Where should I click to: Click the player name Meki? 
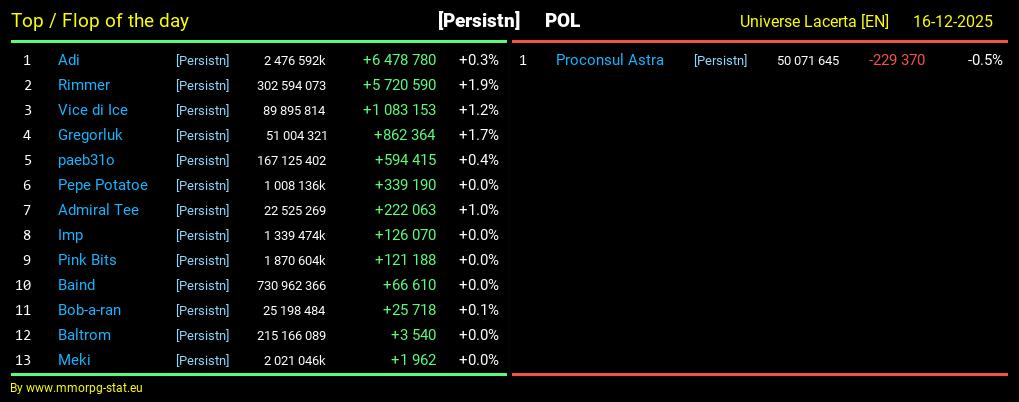tap(74, 360)
